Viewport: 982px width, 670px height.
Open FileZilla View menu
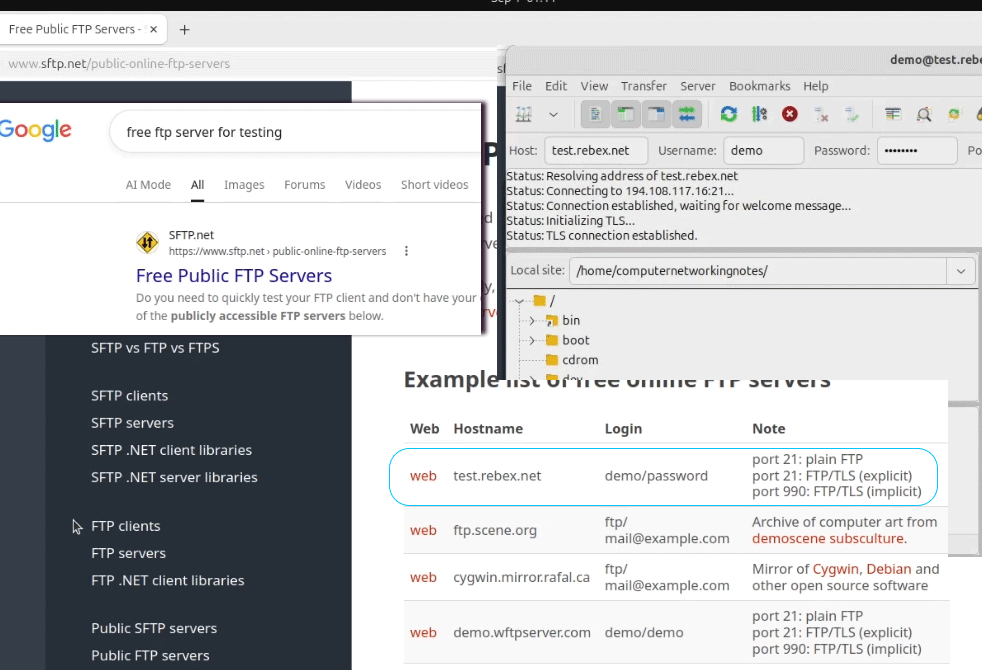[x=594, y=86]
